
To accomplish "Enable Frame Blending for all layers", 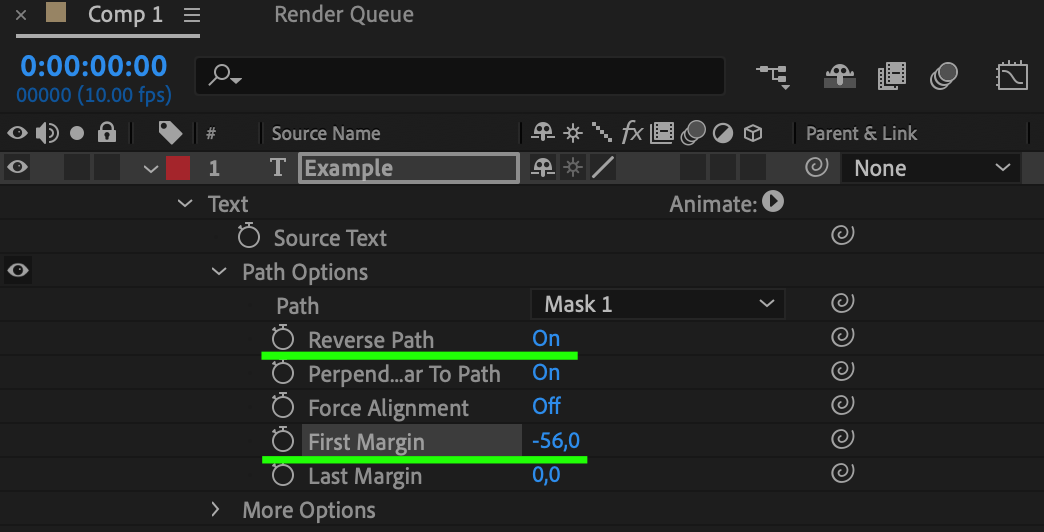I will click(892, 77).
